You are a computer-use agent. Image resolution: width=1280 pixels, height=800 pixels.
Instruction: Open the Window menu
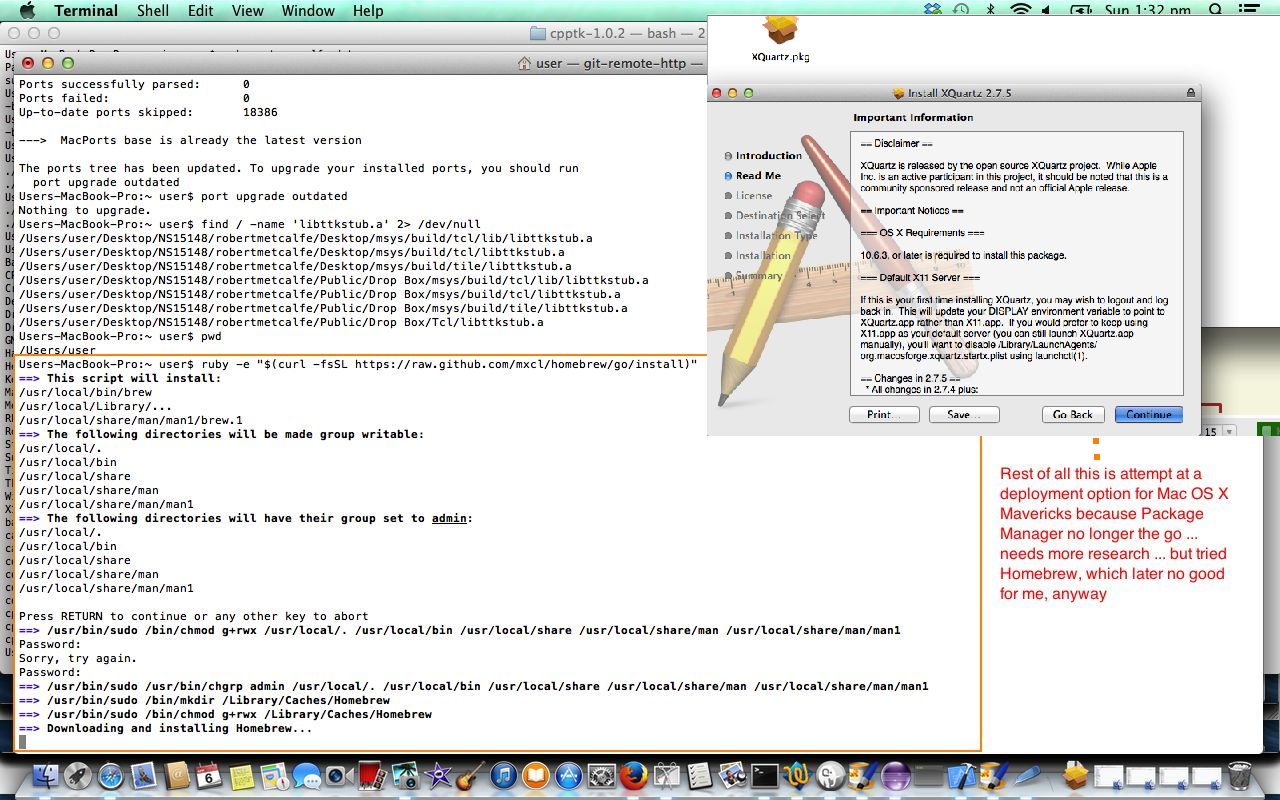308,11
